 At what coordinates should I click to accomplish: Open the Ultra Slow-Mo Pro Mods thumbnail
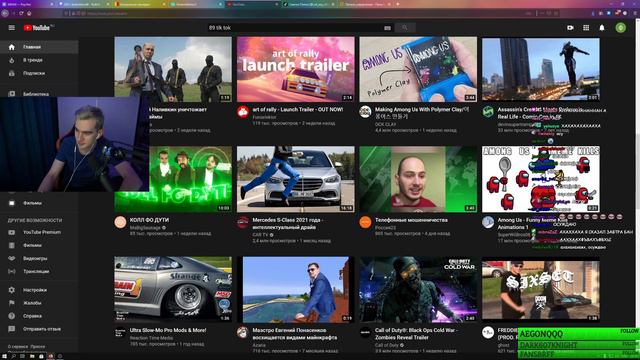[x=173, y=289]
